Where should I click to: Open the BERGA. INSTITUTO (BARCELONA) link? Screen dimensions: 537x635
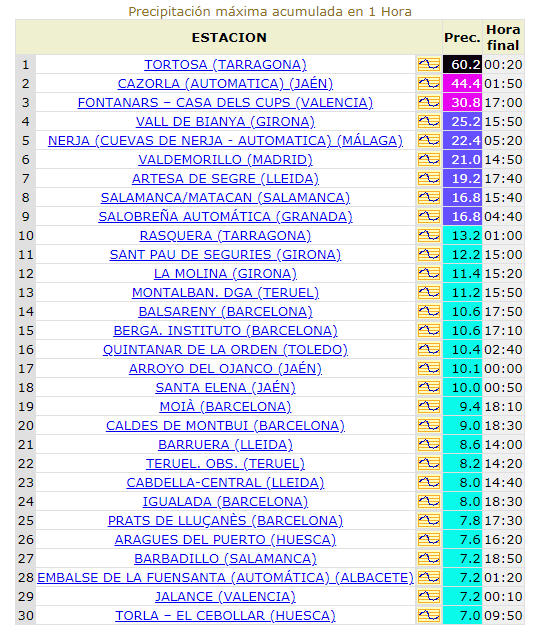click(225, 331)
